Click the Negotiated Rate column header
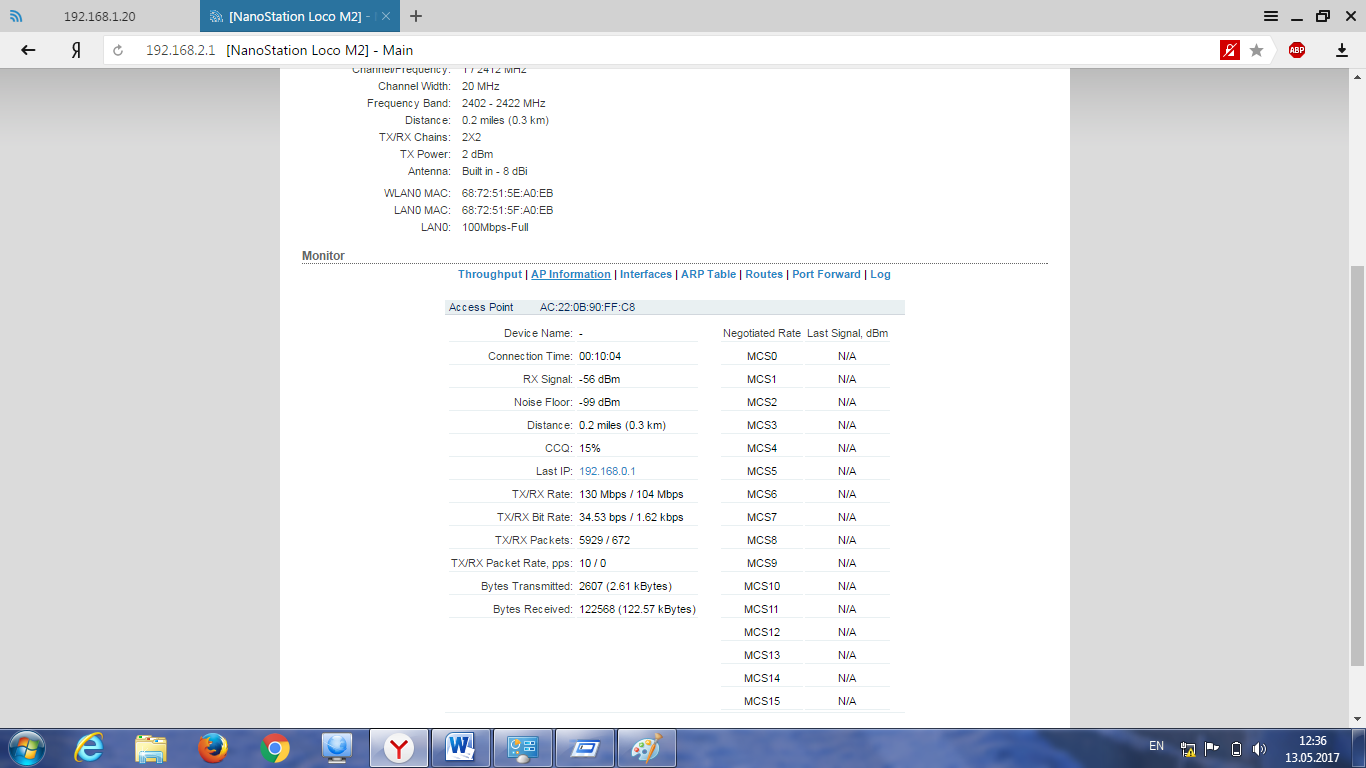This screenshot has height=768, width=1366. click(x=762, y=333)
